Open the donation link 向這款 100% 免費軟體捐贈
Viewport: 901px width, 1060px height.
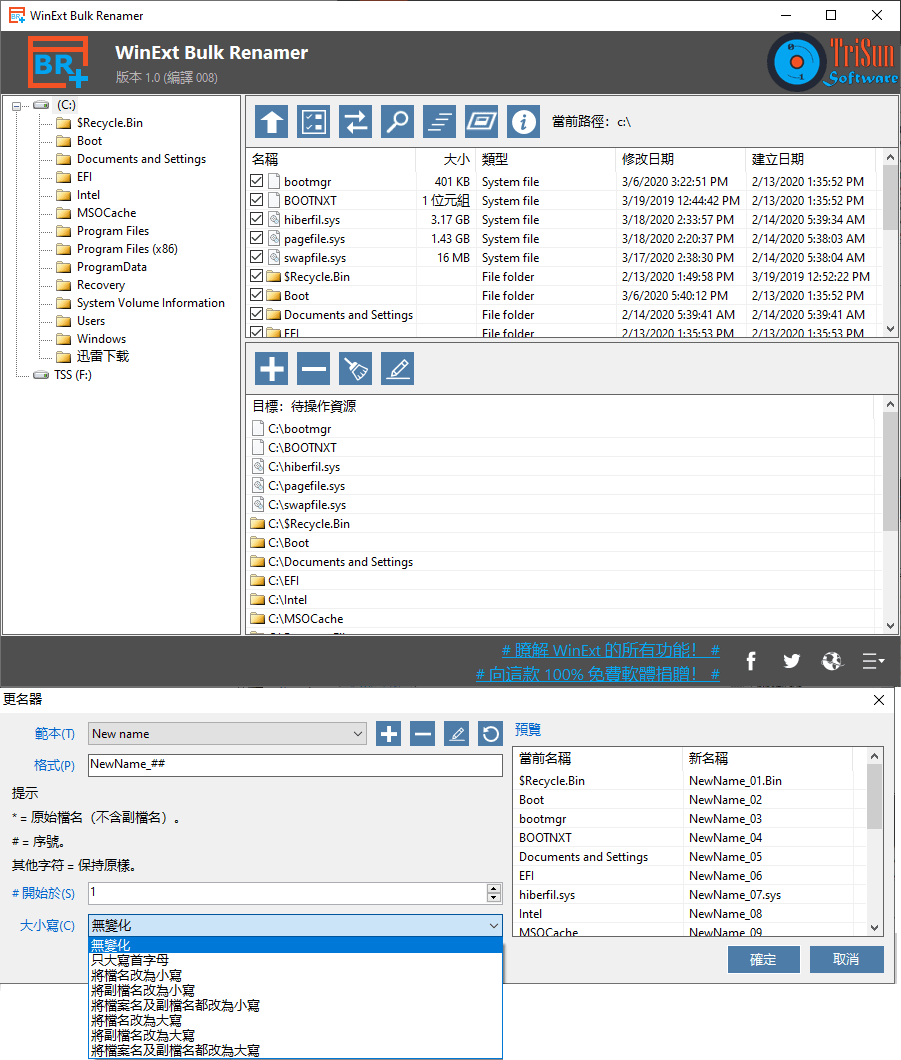tap(598, 674)
